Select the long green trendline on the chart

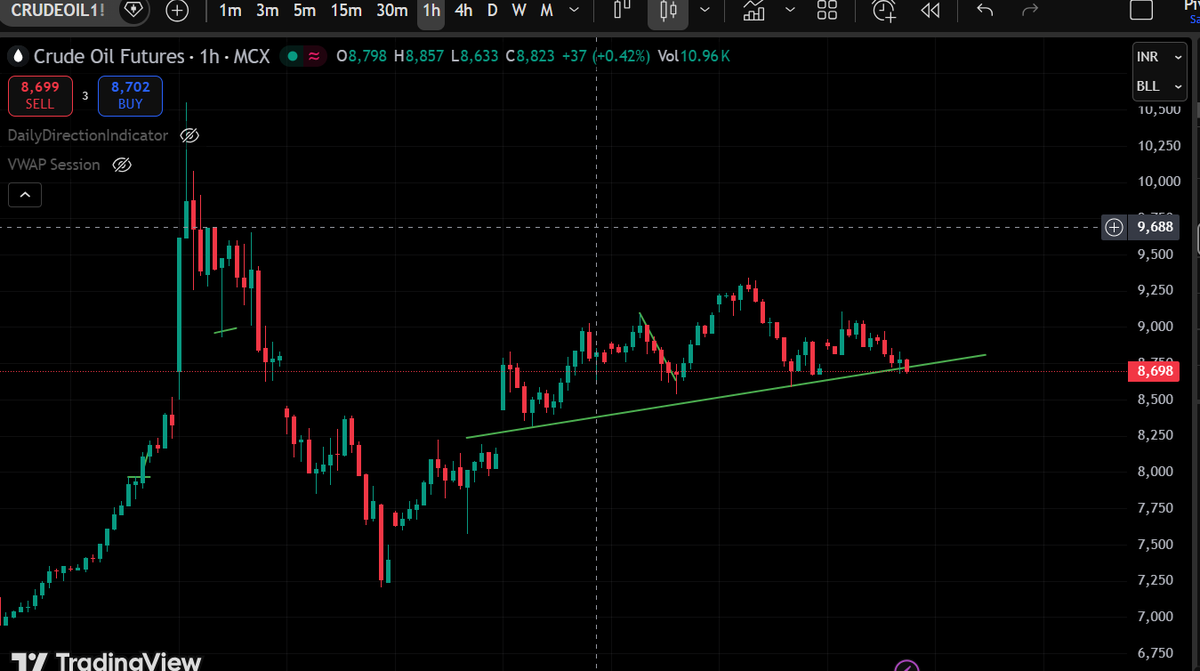click(x=726, y=396)
